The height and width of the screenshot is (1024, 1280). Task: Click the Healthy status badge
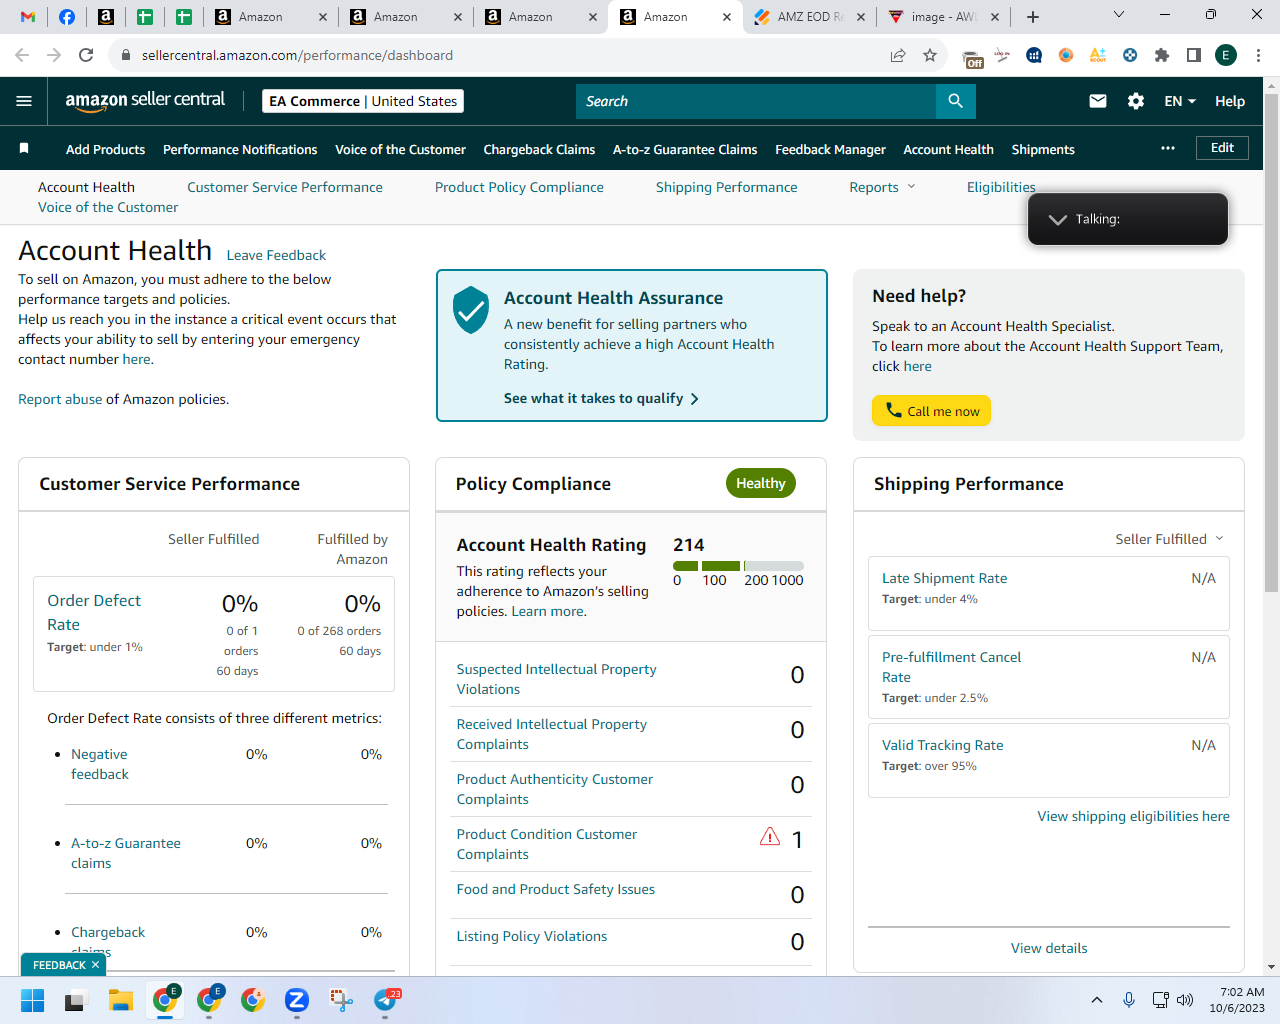pyautogui.click(x=761, y=483)
